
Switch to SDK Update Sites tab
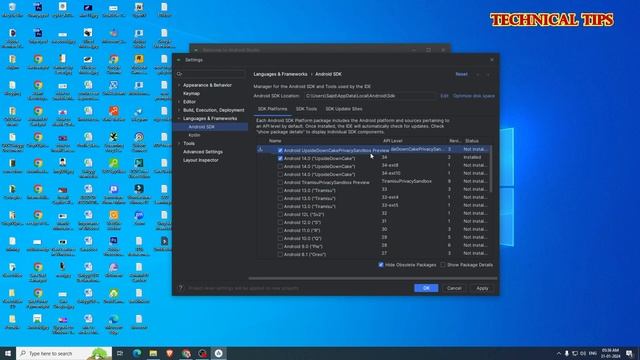pyautogui.click(x=344, y=109)
